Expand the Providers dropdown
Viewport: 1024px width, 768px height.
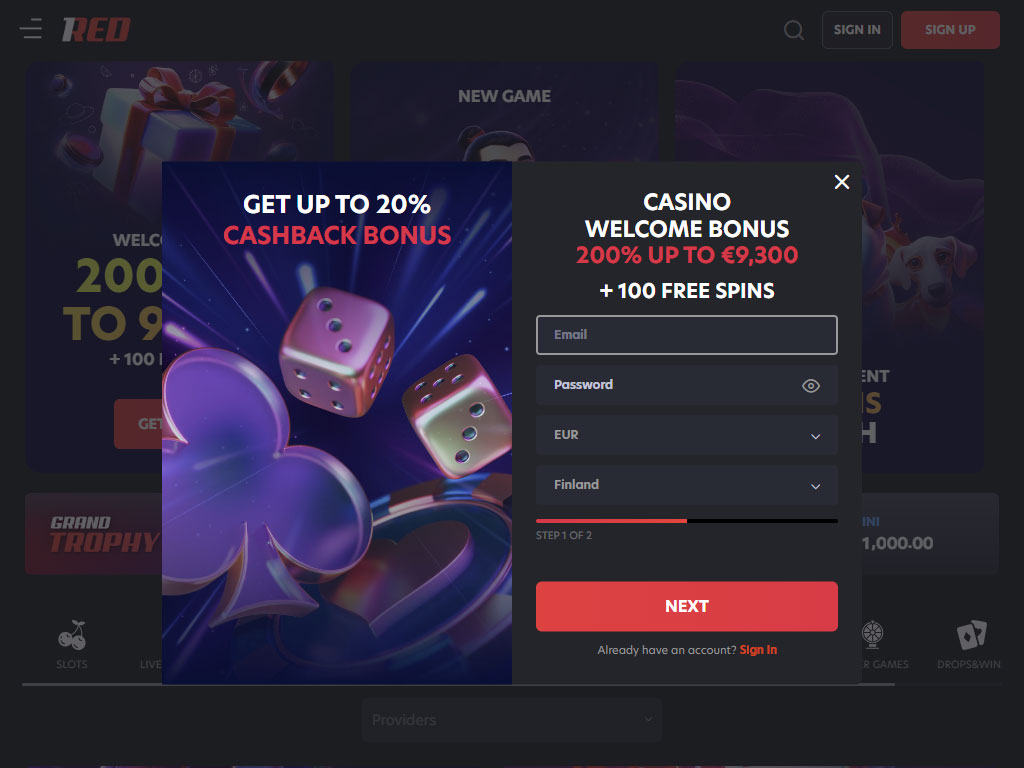pos(512,720)
